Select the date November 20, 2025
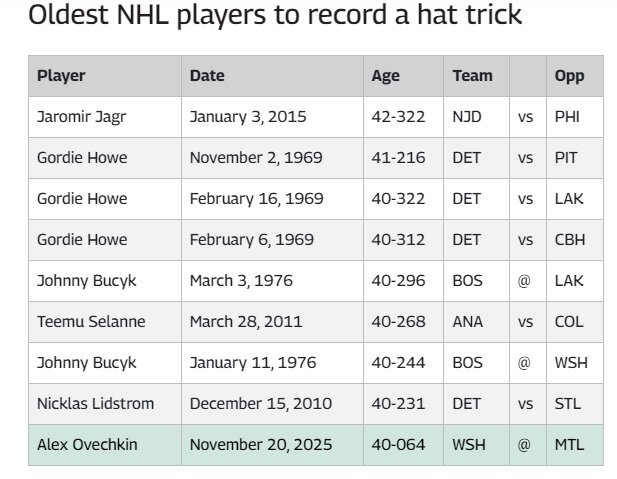Screen dimensions: 617x479 (x=261, y=445)
